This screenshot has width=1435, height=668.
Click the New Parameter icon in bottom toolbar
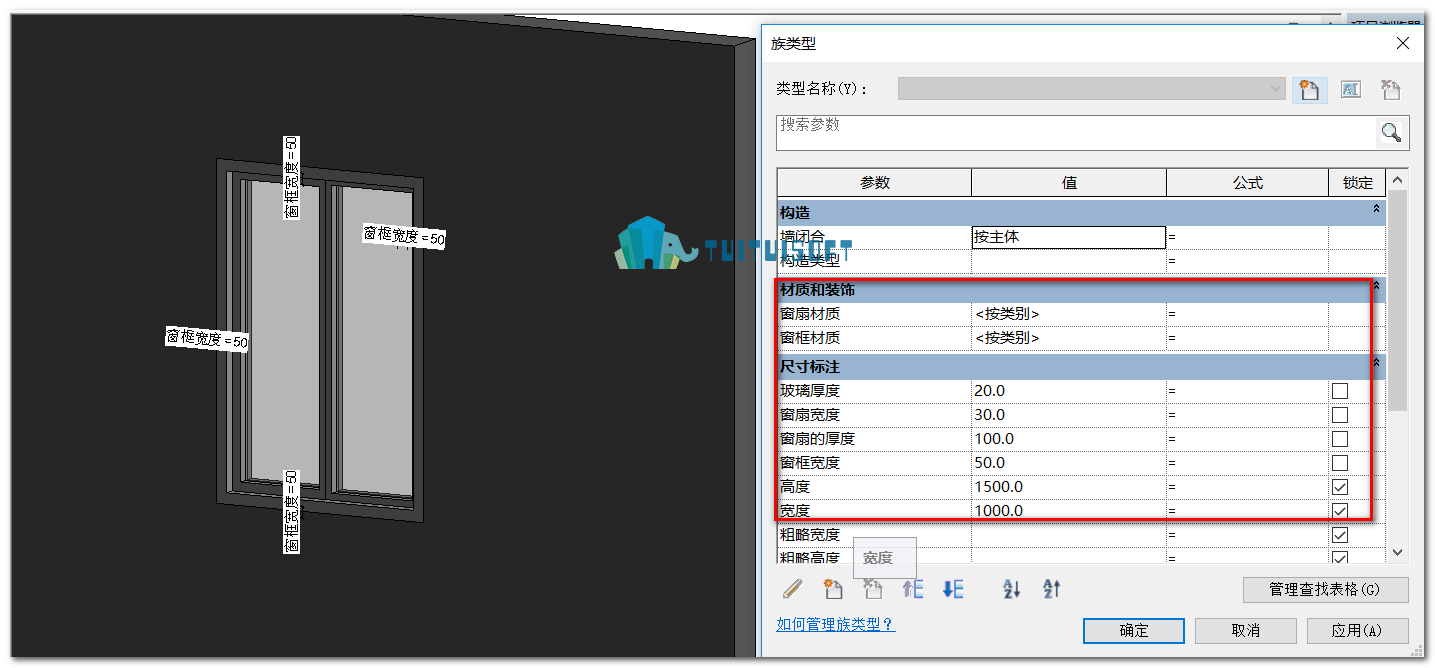(833, 589)
